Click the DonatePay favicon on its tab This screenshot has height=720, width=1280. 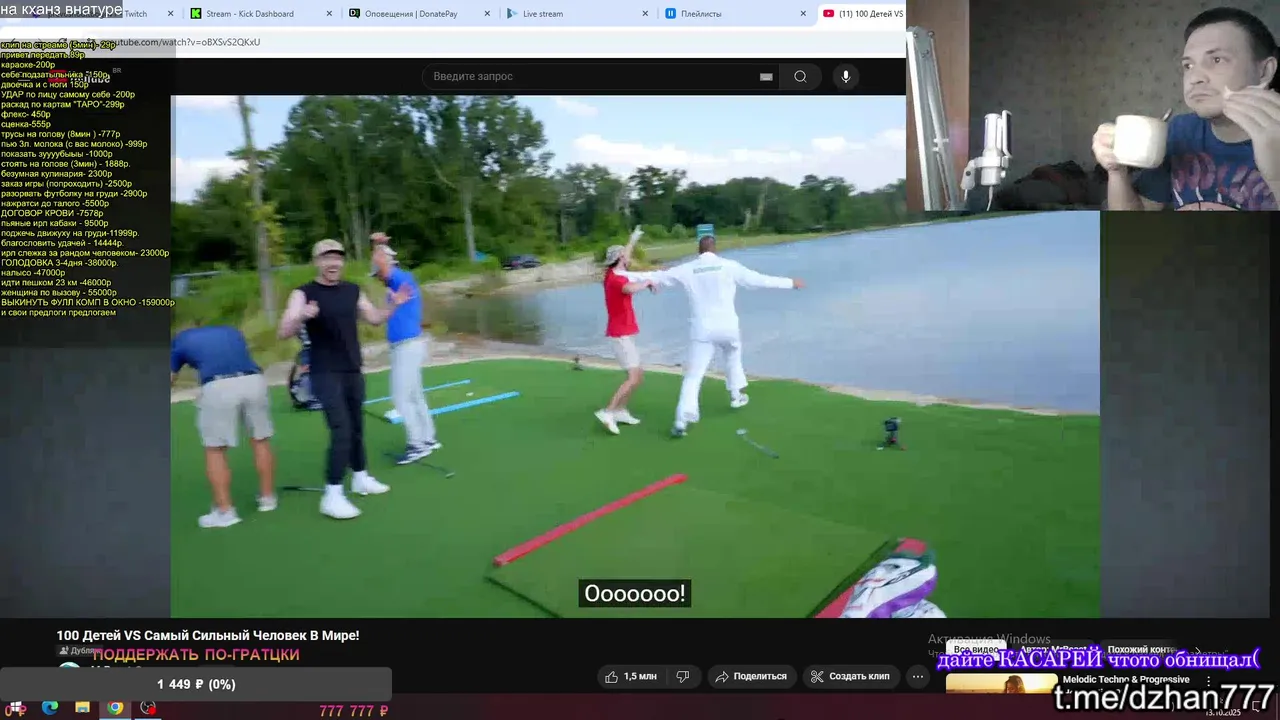[x=354, y=14]
